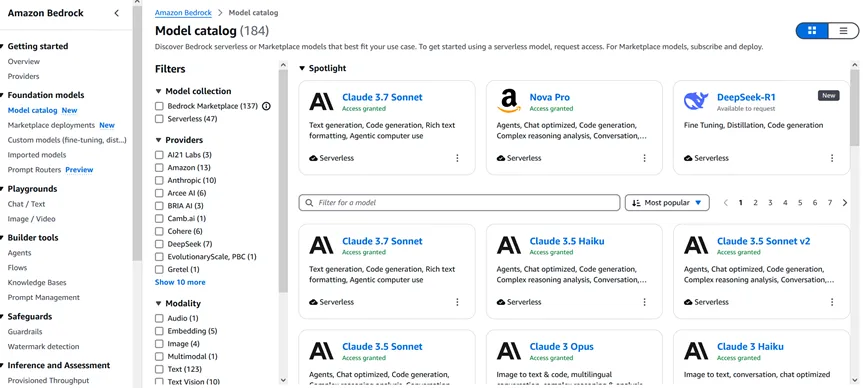Check the DeepSeek (7) provider filter
The image size is (863, 388).
159,244
